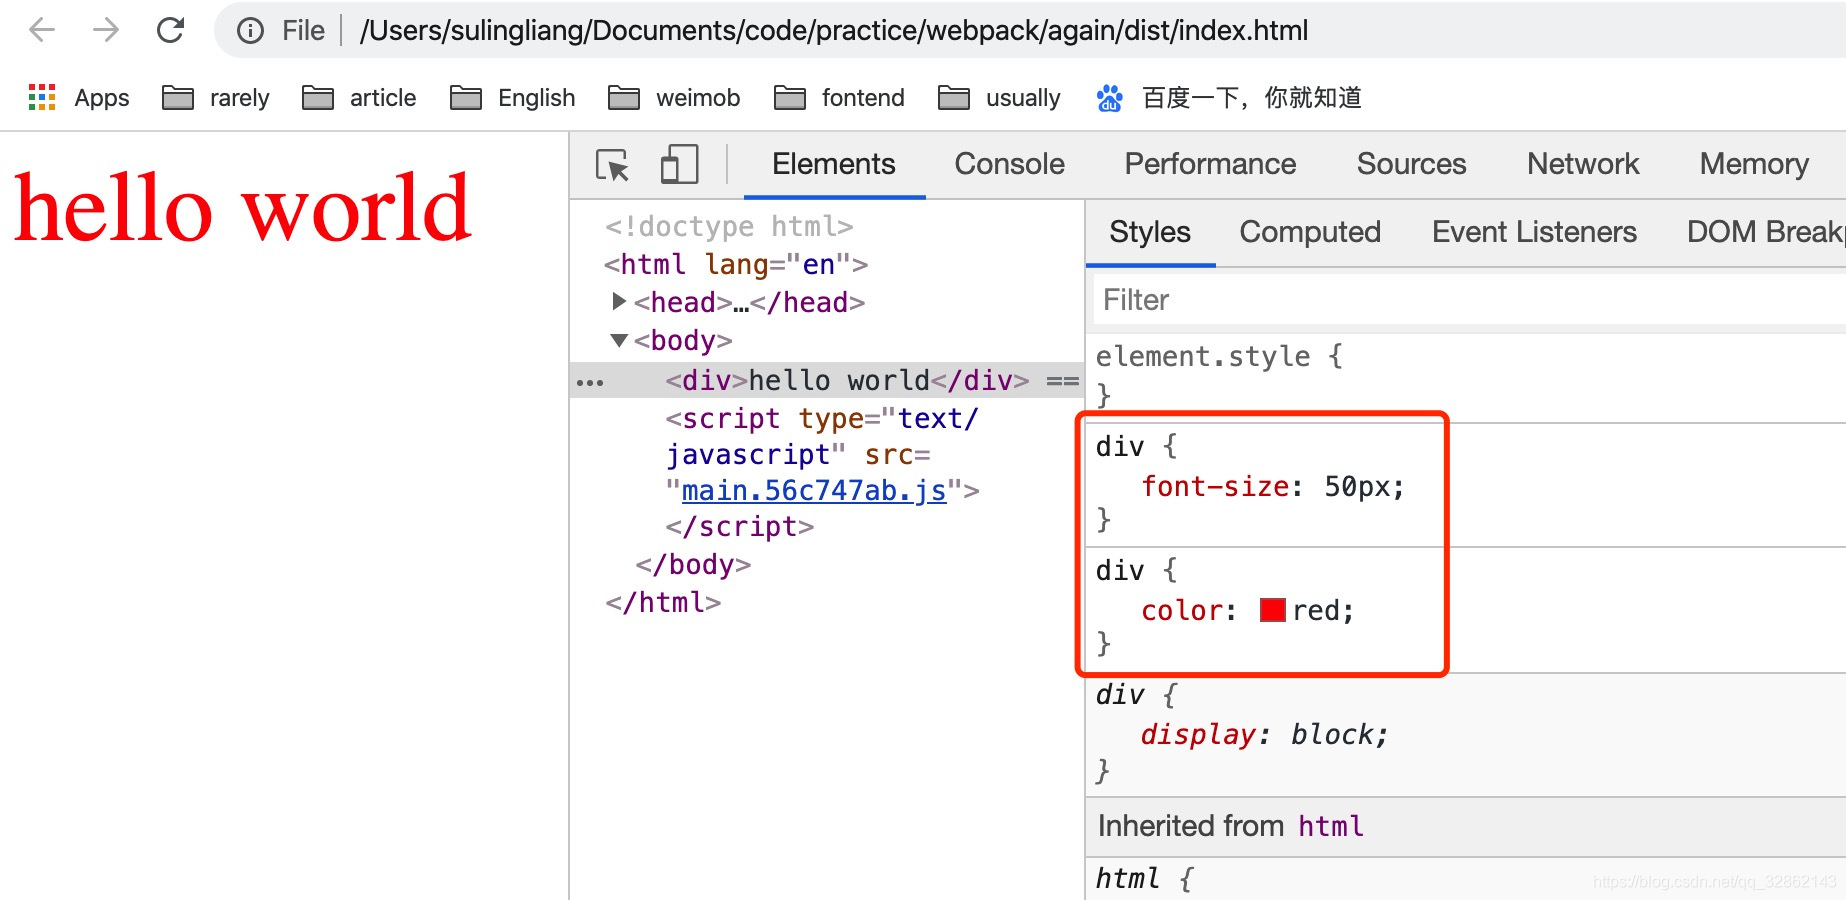Activate the inspect element picker tool
Screen dimensions: 1846x900
click(x=612, y=165)
